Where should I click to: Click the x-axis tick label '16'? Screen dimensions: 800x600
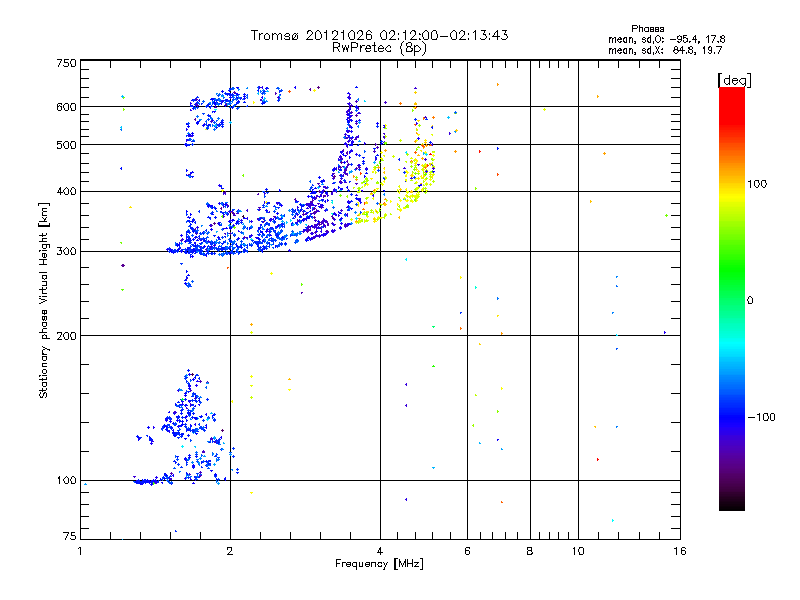pyautogui.click(x=680, y=551)
